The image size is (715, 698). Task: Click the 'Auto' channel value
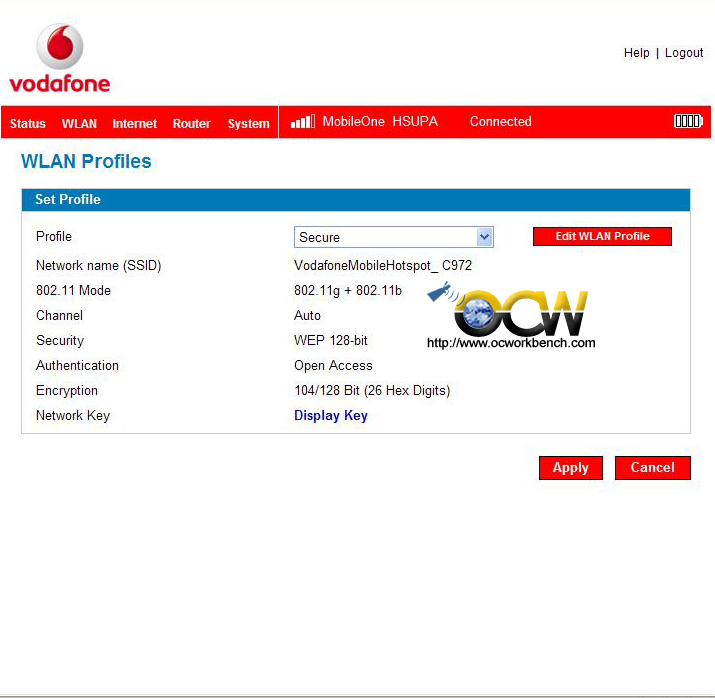pos(307,315)
